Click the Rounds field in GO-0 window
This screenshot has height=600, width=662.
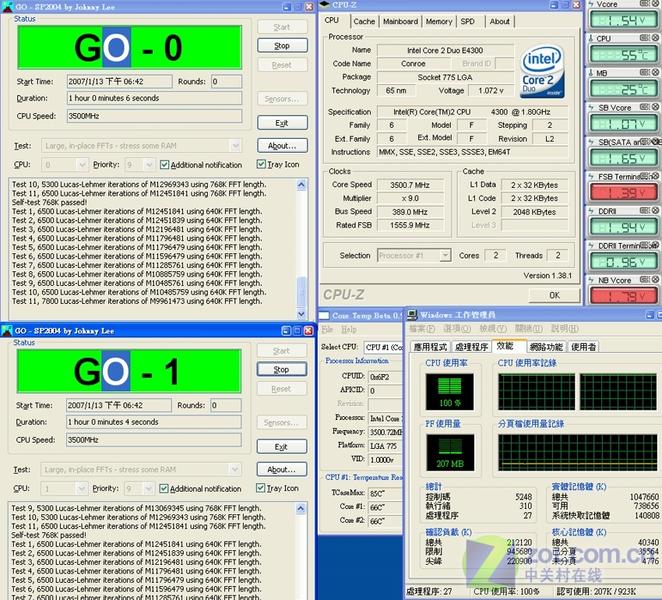click(226, 81)
